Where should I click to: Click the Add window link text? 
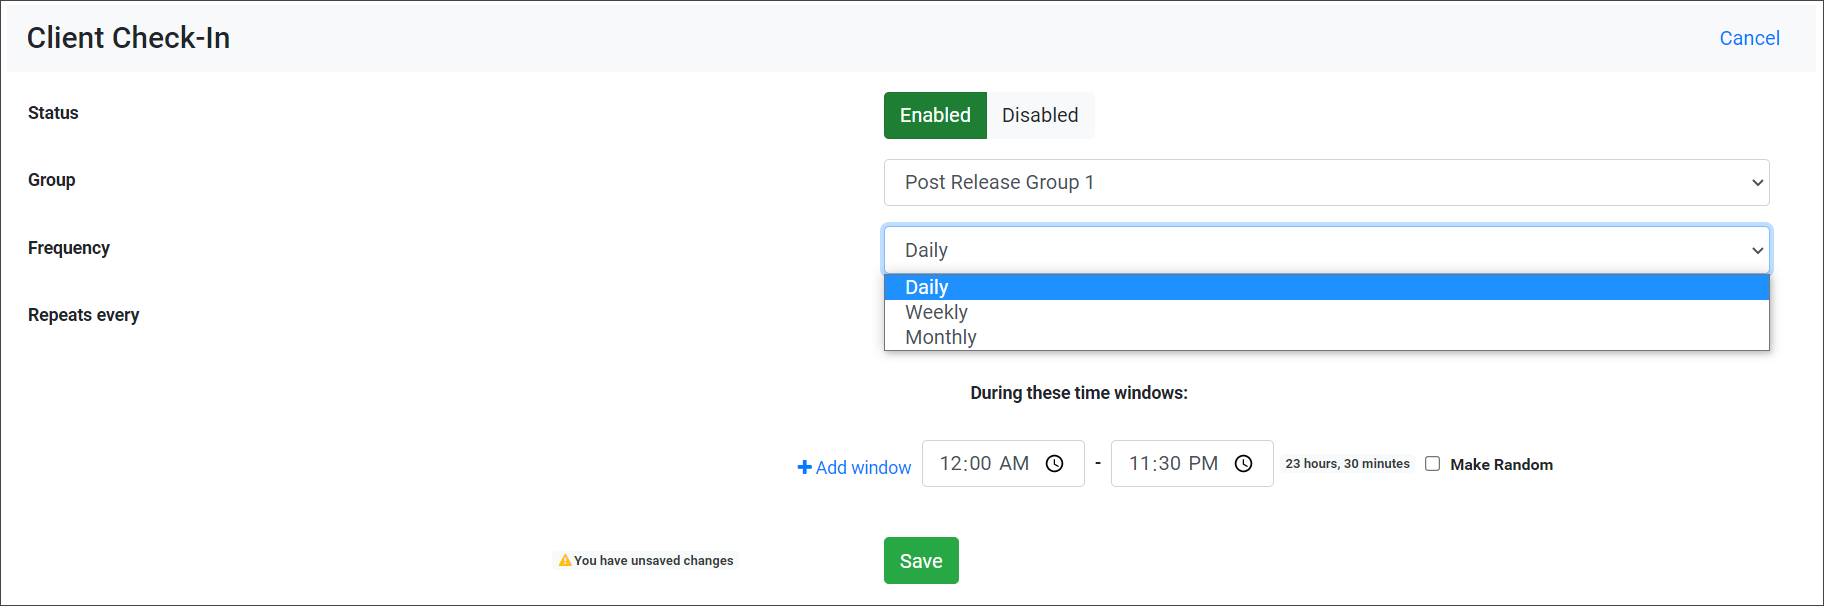tap(863, 468)
